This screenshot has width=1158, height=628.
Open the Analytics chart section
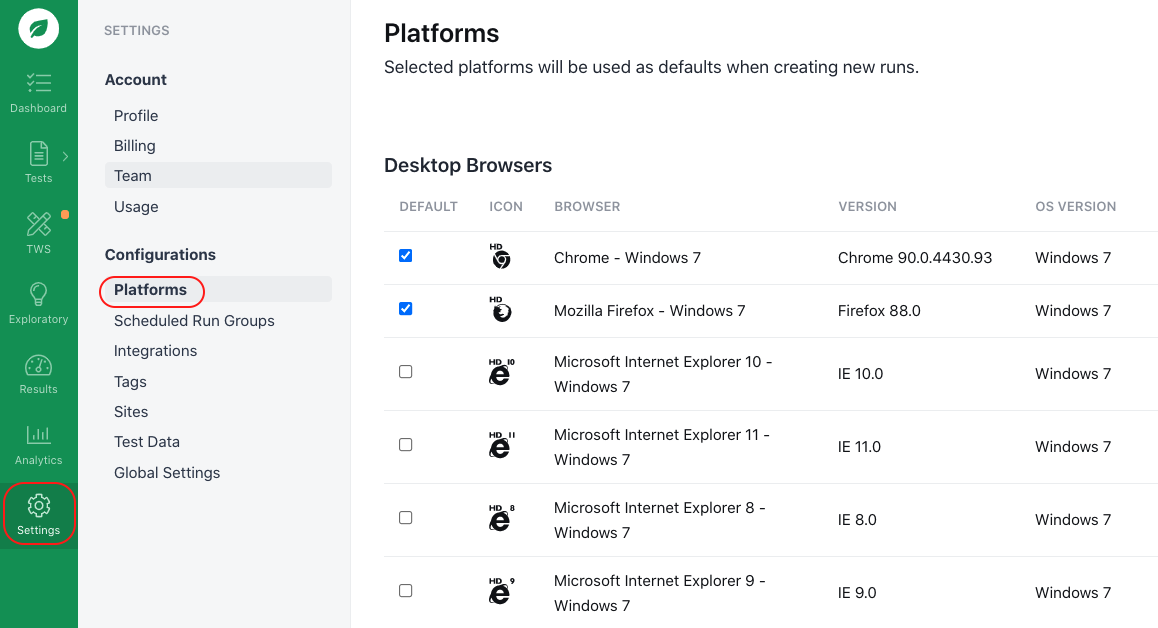(38, 444)
